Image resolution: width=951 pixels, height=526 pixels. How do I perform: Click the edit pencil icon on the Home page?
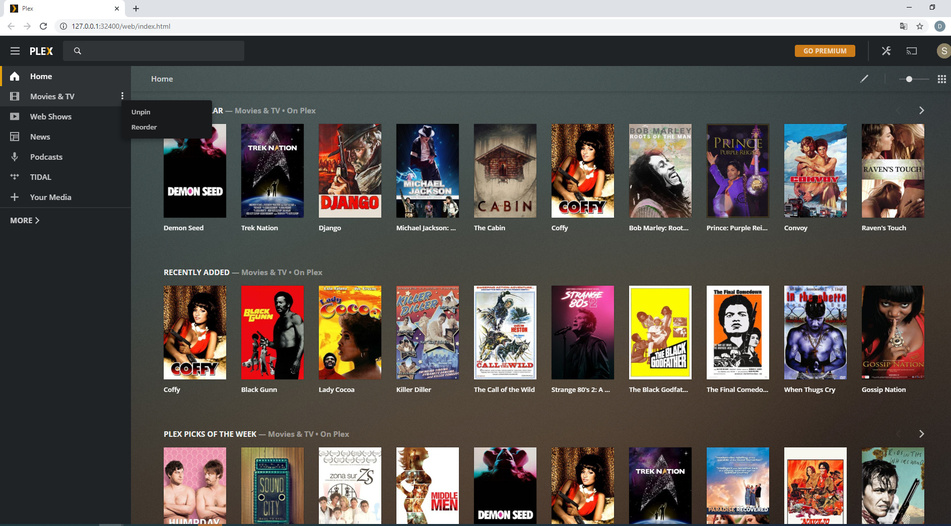point(864,79)
